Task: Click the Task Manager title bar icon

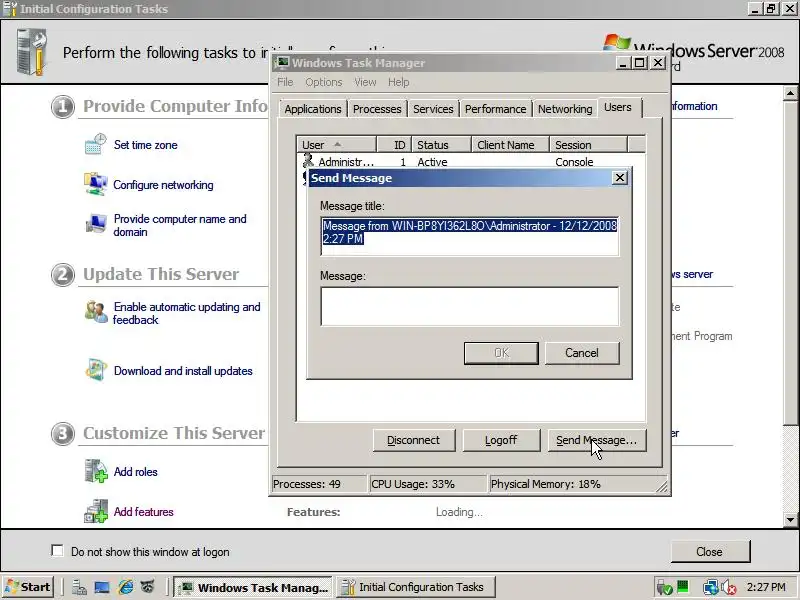Action: click(x=282, y=63)
